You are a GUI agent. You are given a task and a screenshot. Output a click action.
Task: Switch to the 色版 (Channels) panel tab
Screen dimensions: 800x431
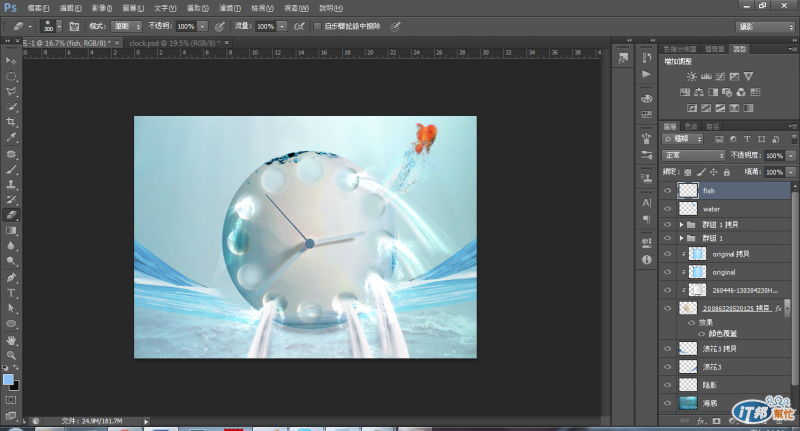[691, 125]
